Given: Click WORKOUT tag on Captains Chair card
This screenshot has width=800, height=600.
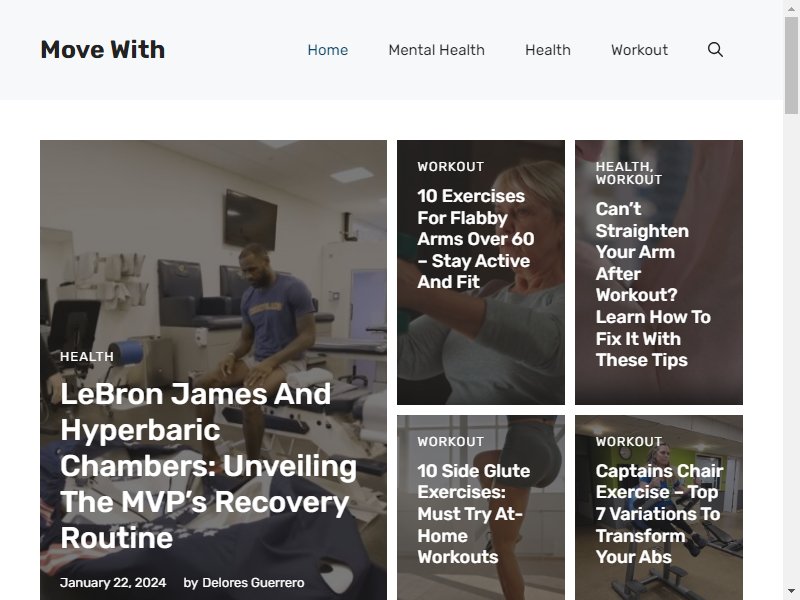Looking at the screenshot, I should 629,442.
